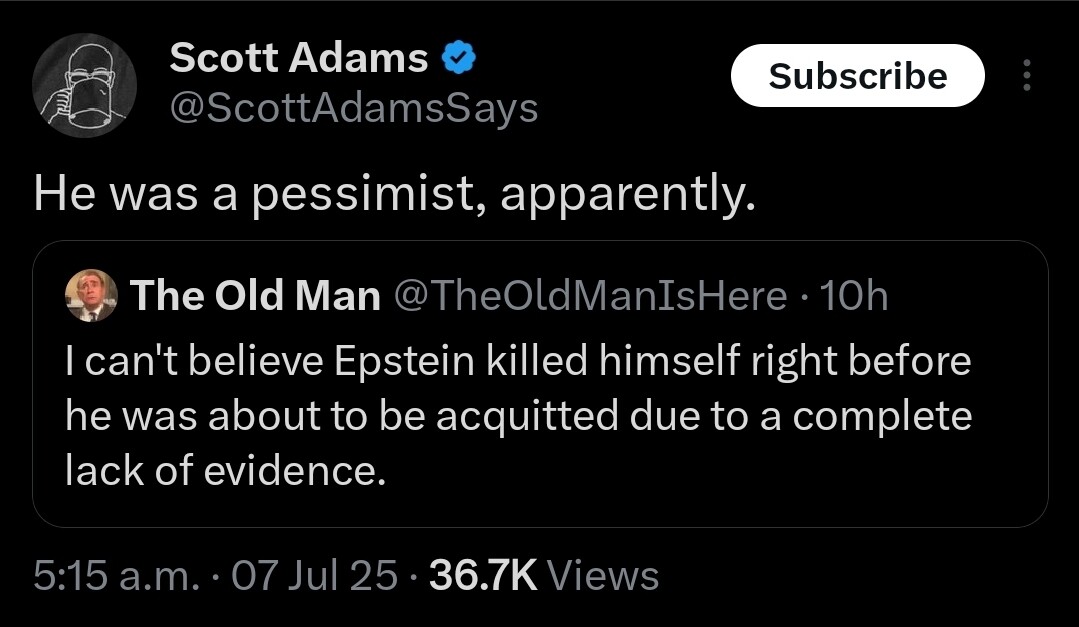View the 36.7K view count
Image resolution: width=1079 pixels, height=627 pixels.
pyautogui.click(x=483, y=575)
